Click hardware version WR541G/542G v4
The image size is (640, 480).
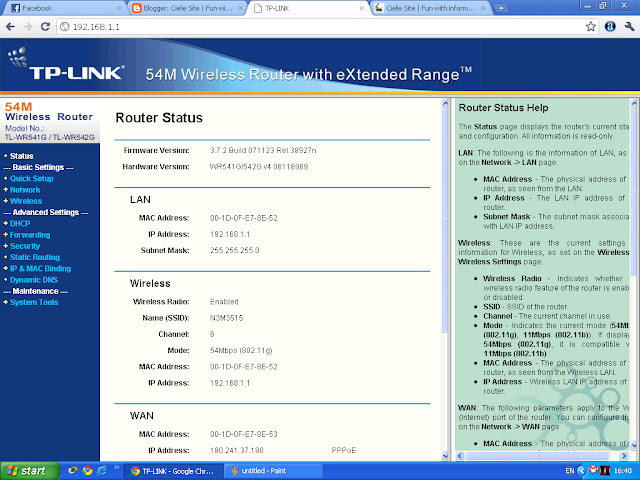259,167
